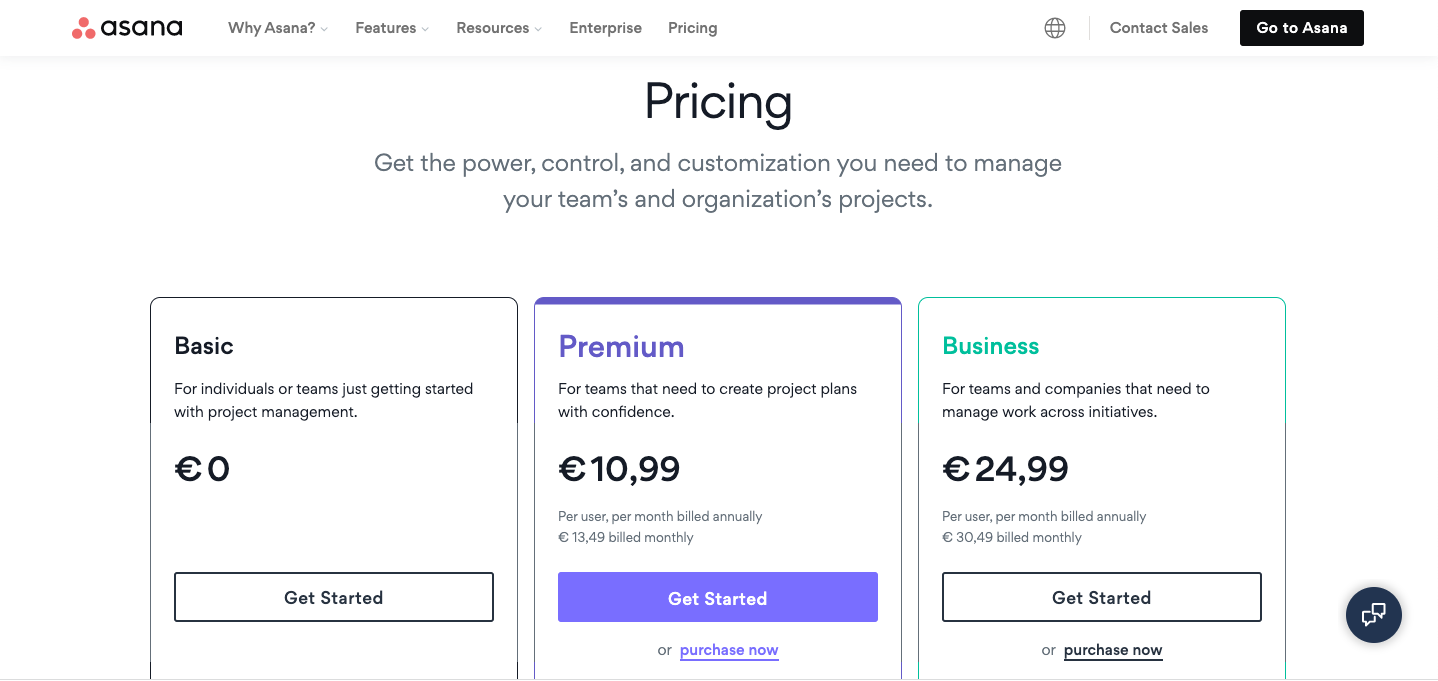The height and width of the screenshot is (681, 1438).
Task: Follow the Business purchase now link
Action: point(1113,650)
